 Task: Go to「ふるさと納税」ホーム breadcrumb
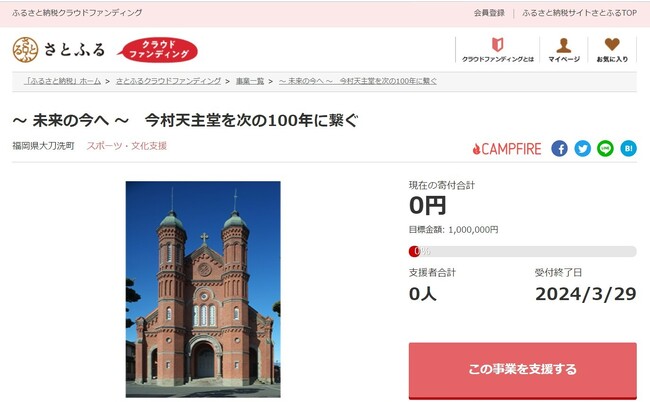point(62,81)
